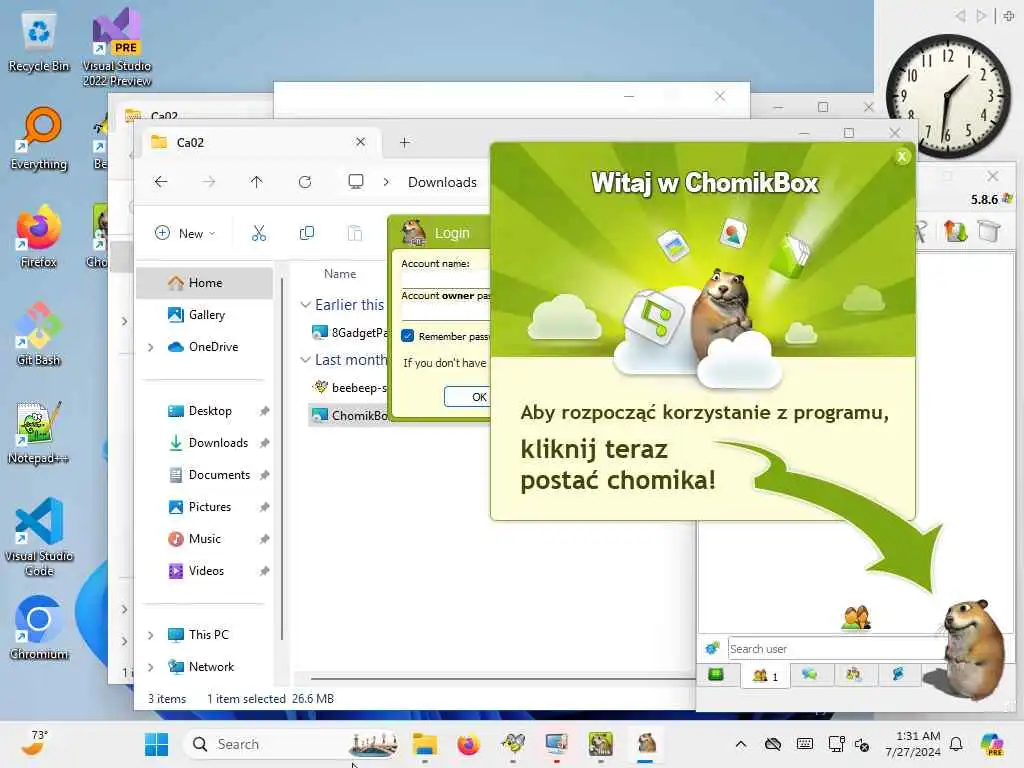
Task: Open the Windows Start menu
Action: 156,744
